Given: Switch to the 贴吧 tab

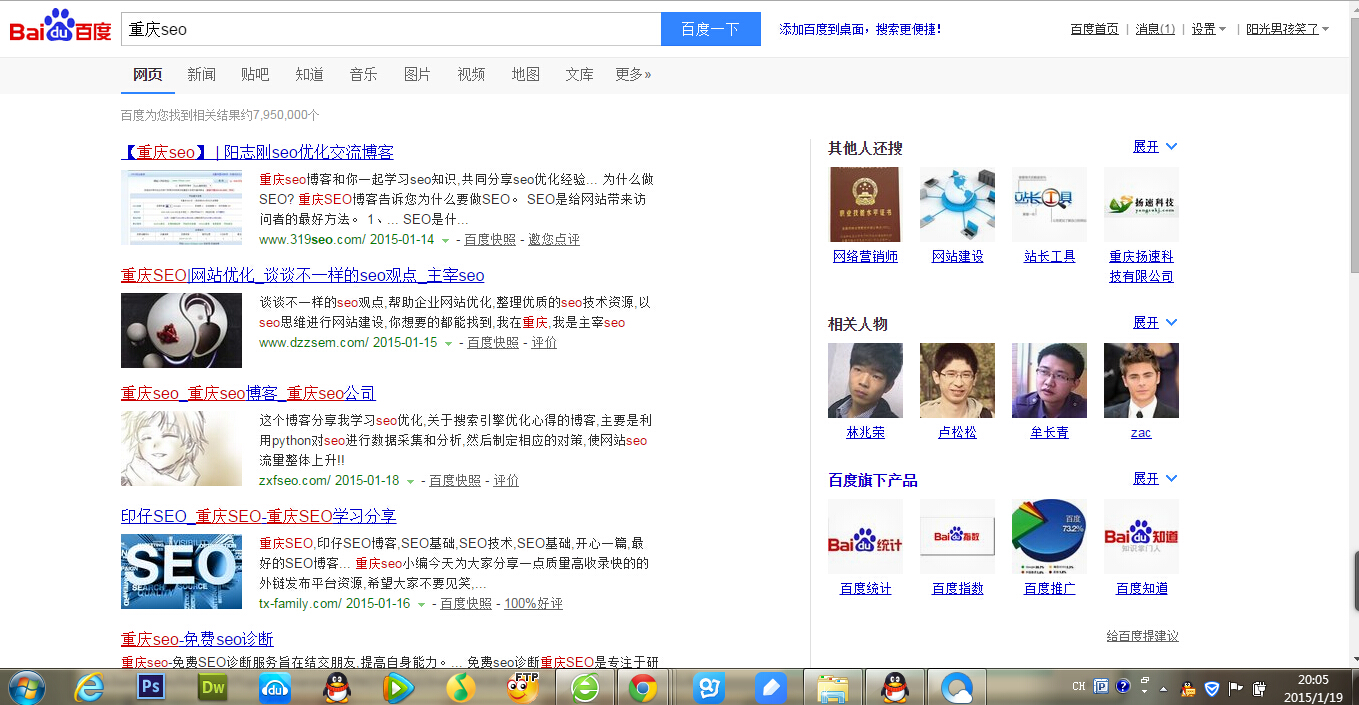Looking at the screenshot, I should point(255,74).
